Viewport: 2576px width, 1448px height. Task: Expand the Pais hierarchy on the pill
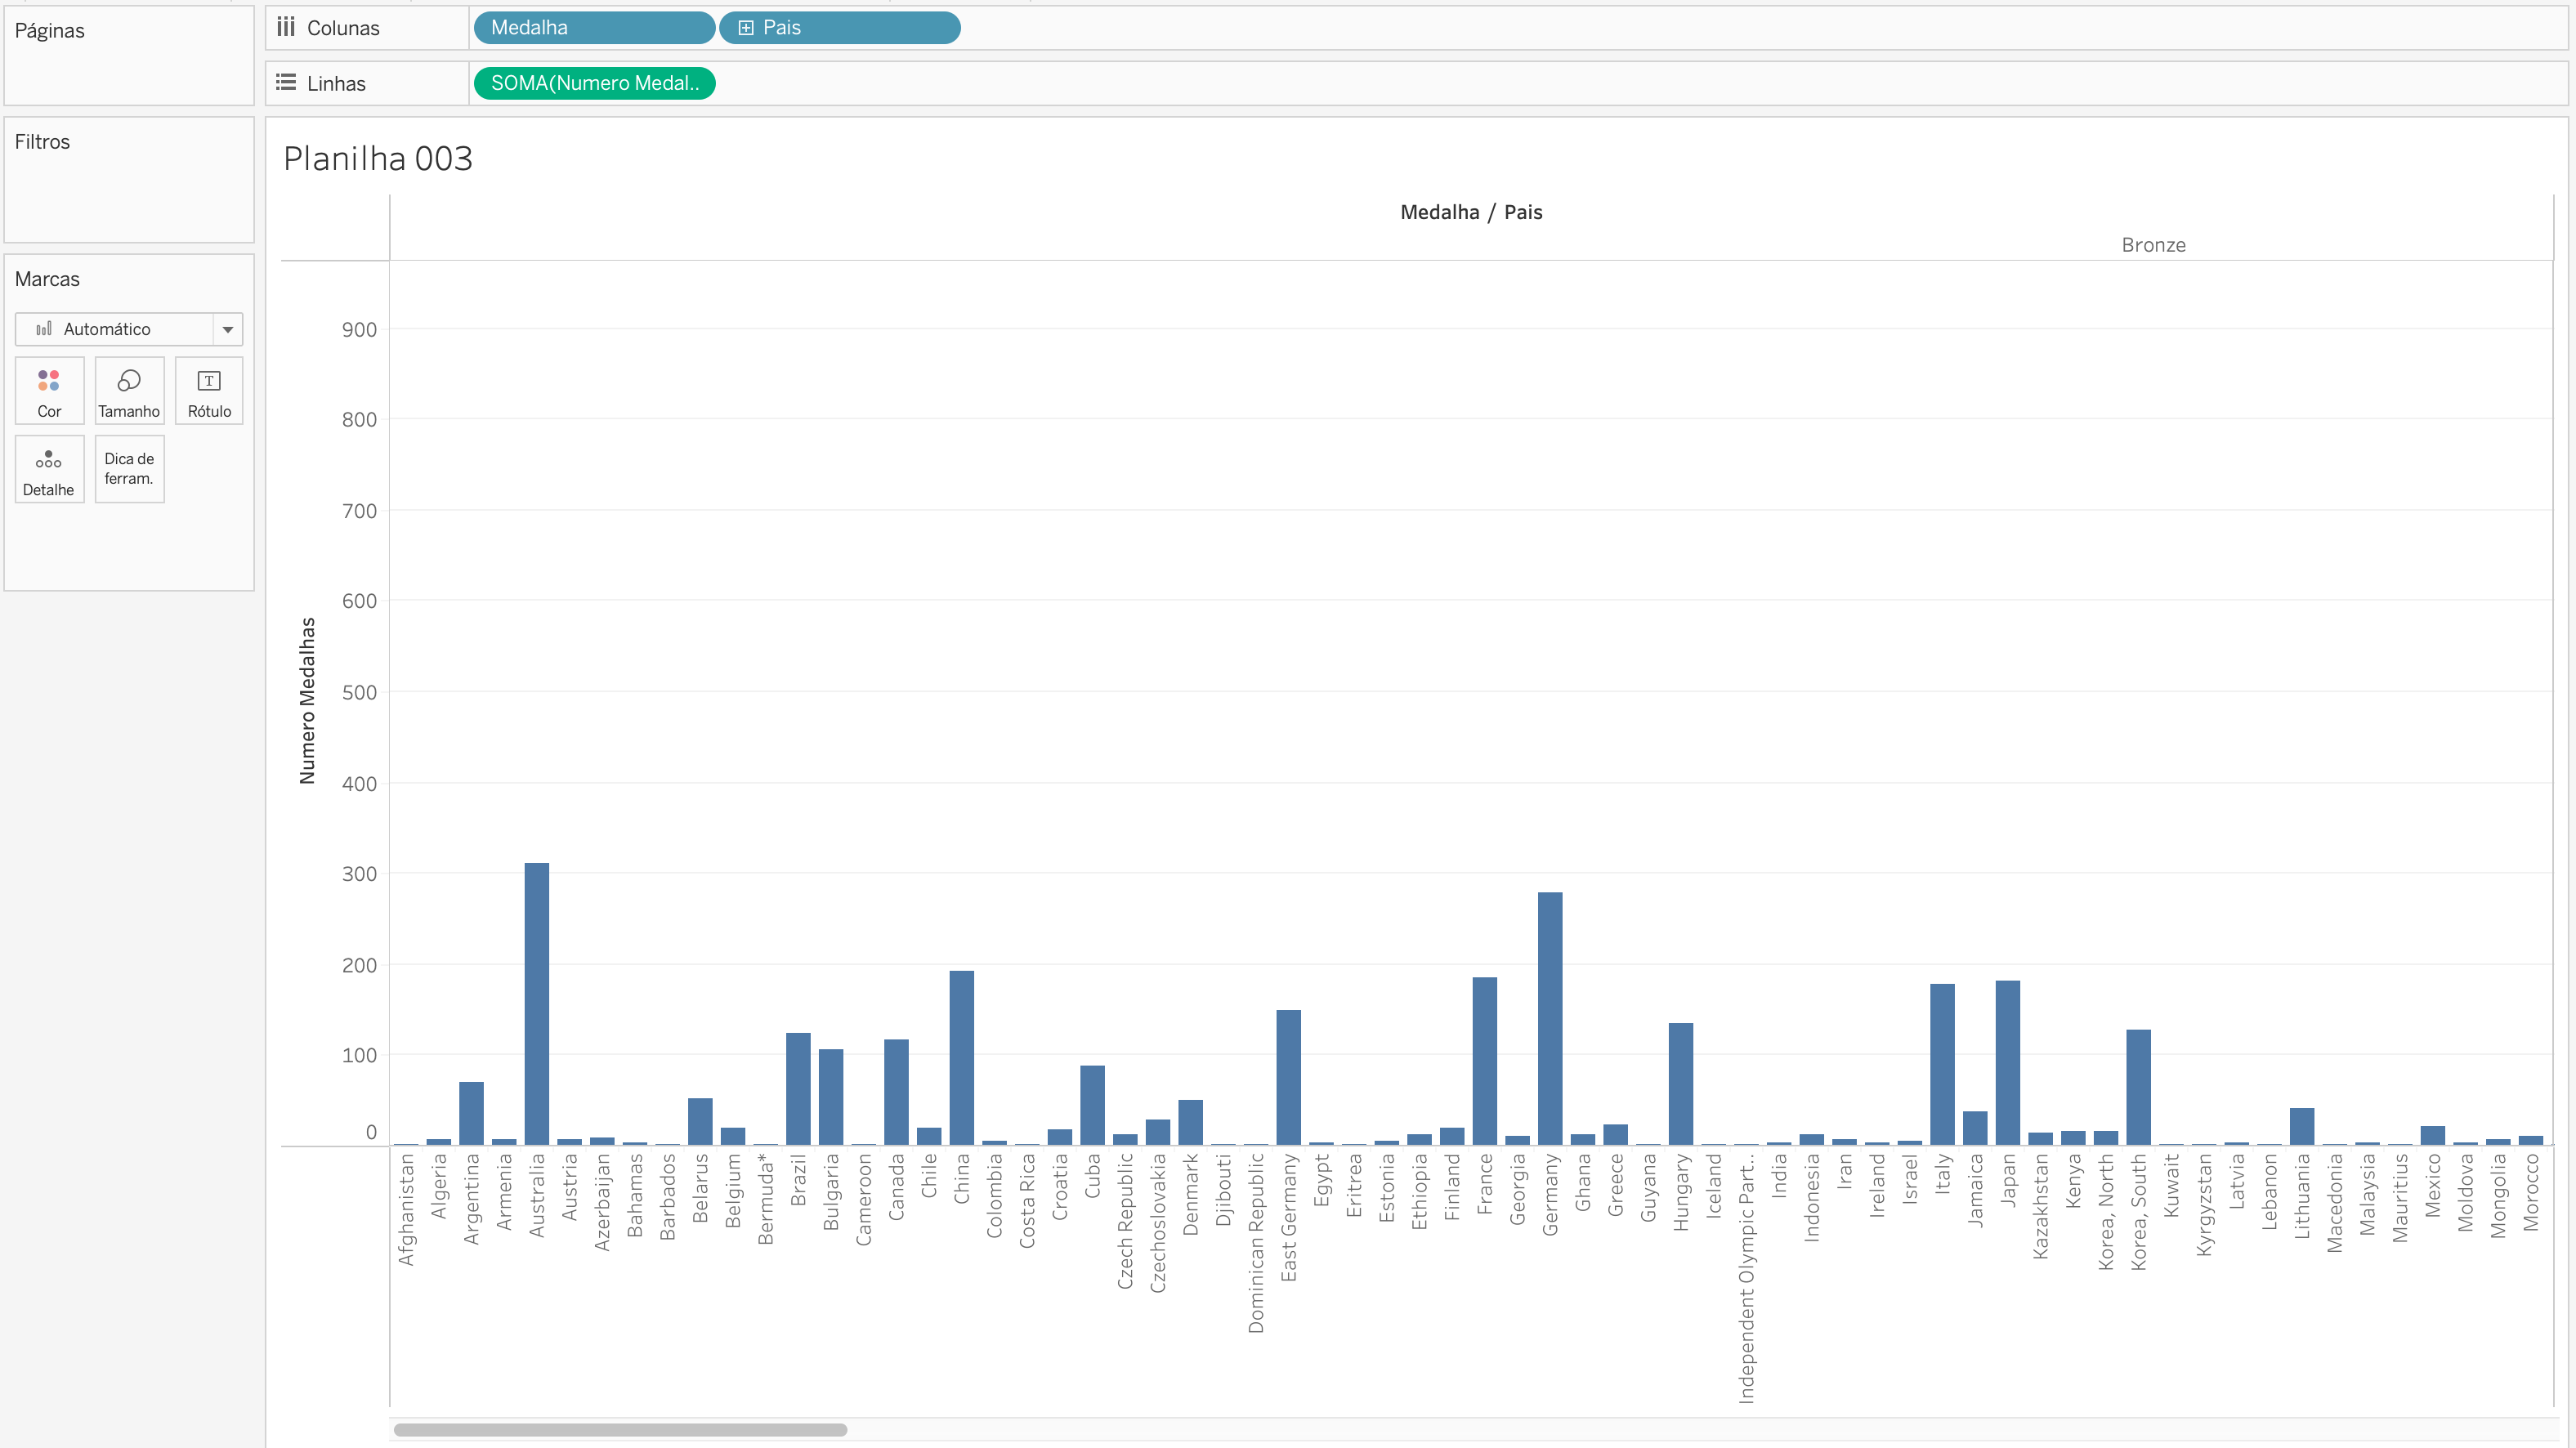click(x=745, y=27)
